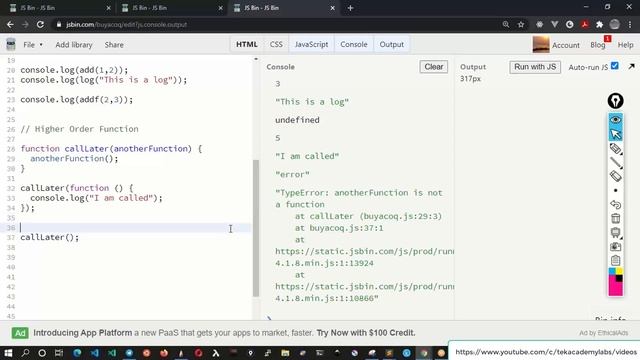Screen dimensions: 640x360
Task: Open Excel from the taskbar
Action: pos(111,353)
